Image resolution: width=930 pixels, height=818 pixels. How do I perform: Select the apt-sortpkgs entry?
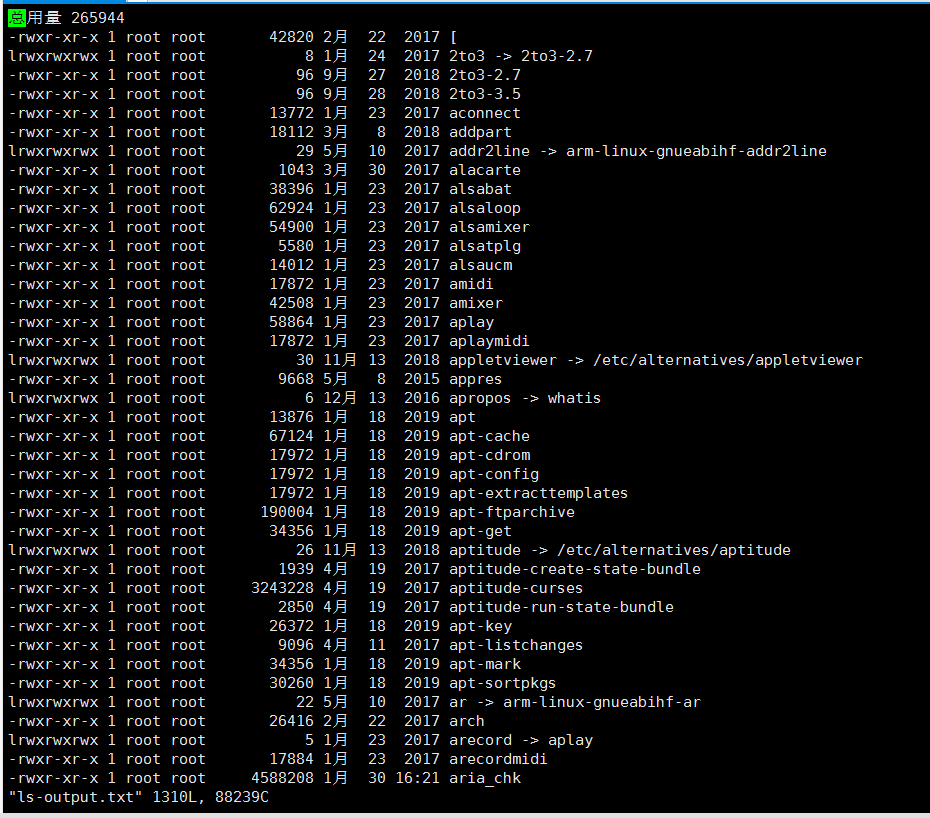click(x=502, y=683)
